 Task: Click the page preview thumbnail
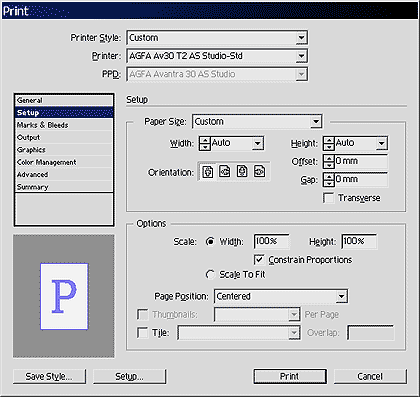pos(64,296)
